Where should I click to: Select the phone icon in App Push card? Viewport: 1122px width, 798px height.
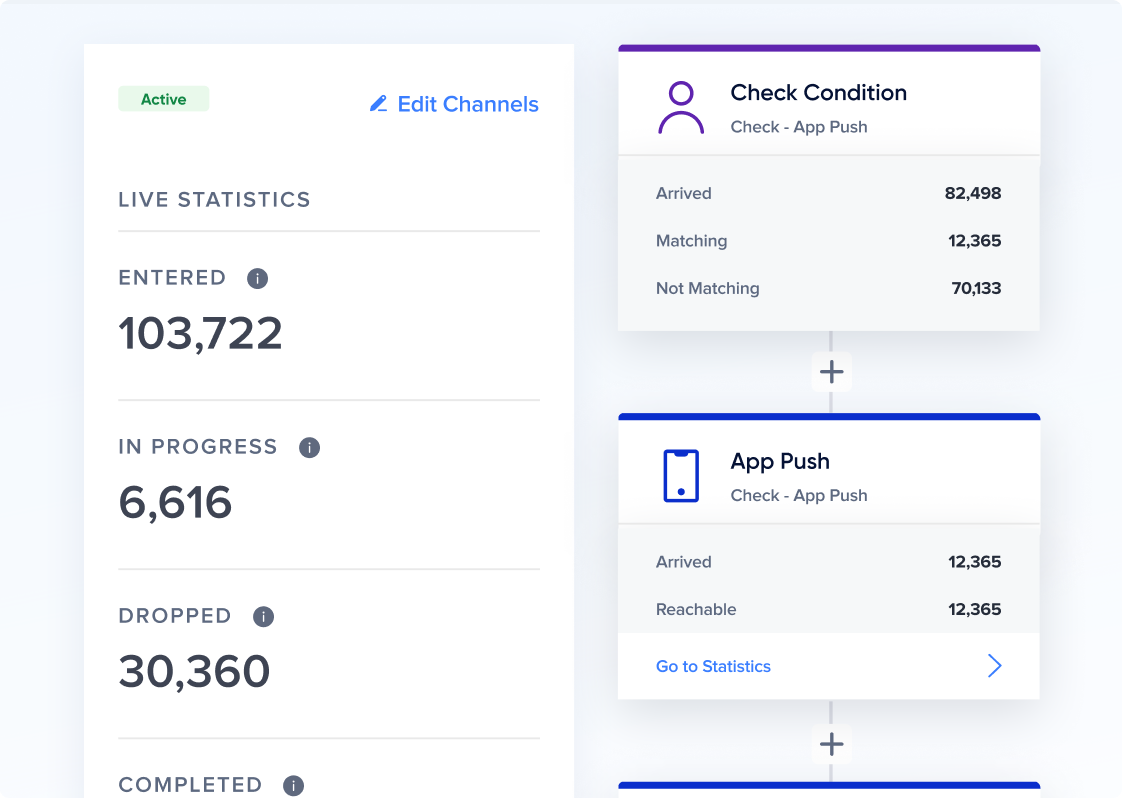tap(681, 476)
